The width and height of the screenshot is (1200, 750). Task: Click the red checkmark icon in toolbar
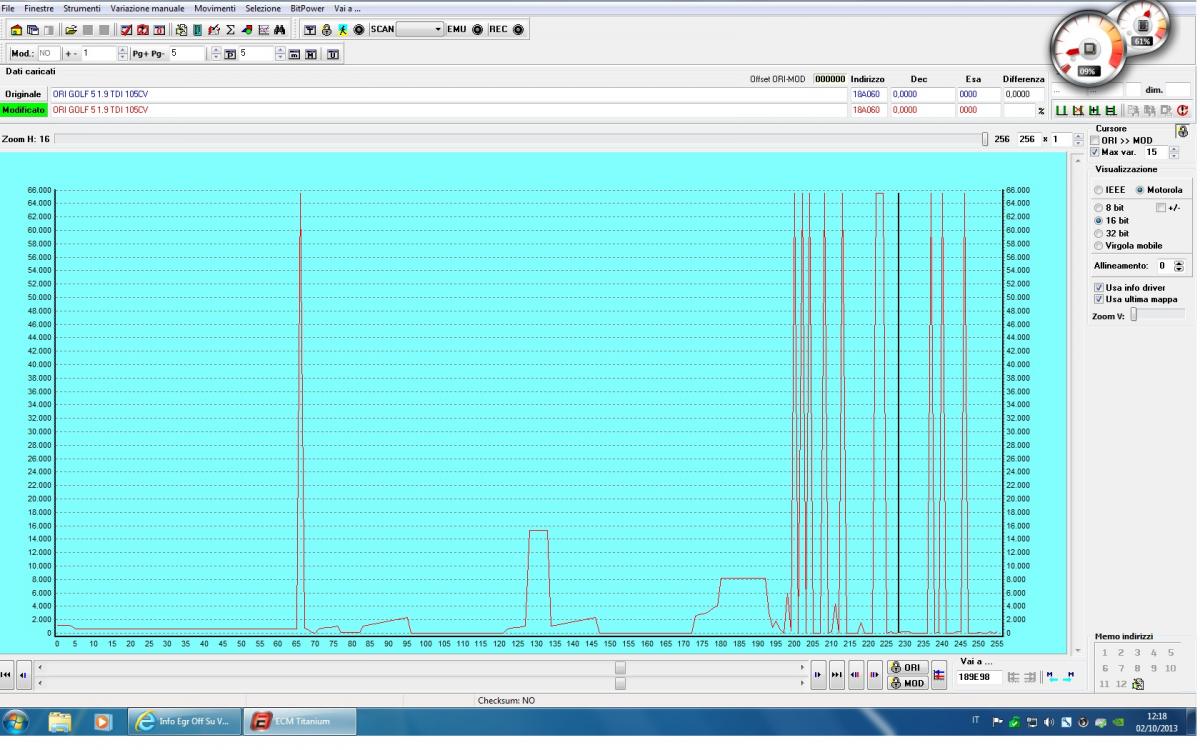(127, 30)
